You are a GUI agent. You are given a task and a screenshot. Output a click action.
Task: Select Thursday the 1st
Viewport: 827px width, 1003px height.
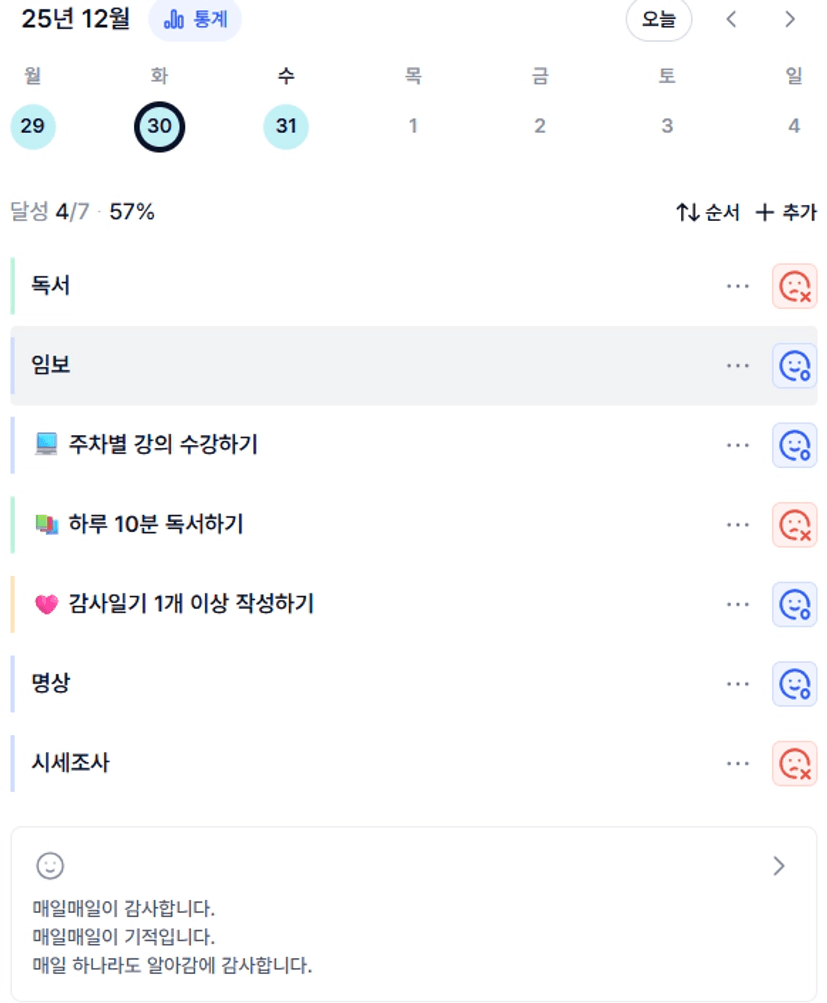click(x=413, y=126)
